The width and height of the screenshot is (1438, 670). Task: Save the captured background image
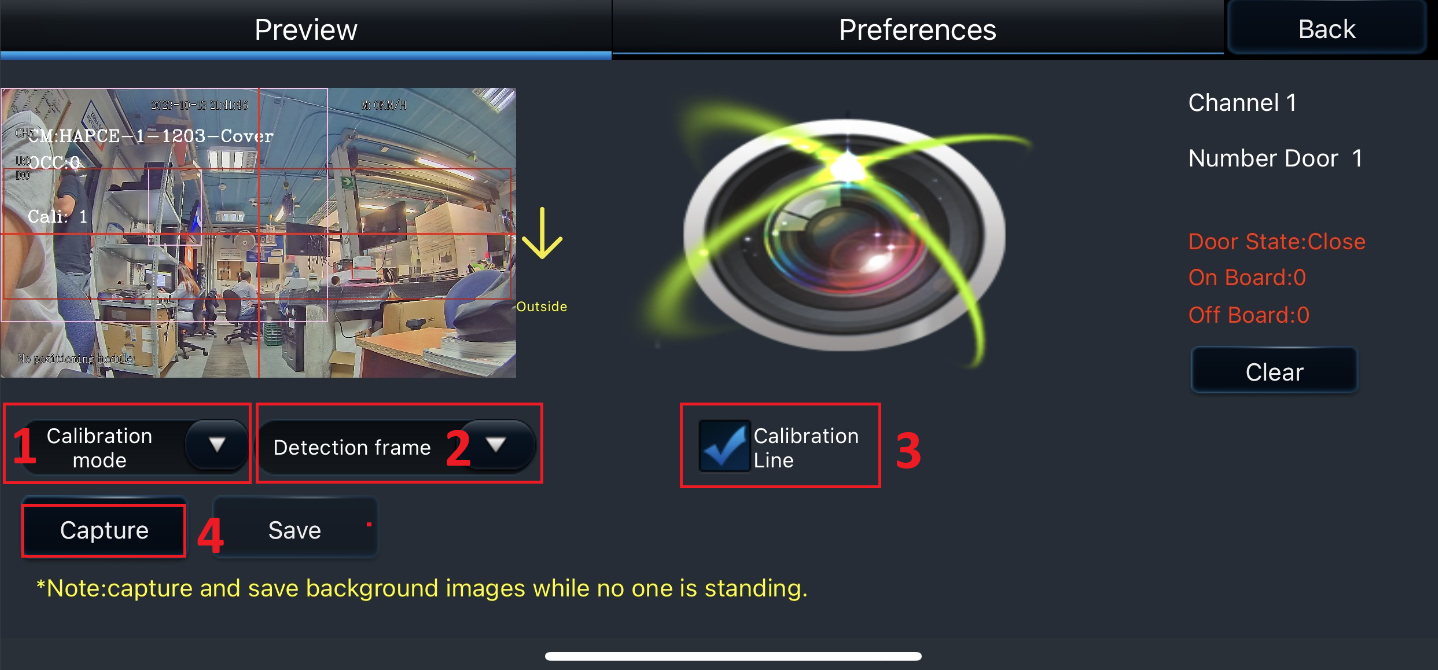[x=295, y=530]
